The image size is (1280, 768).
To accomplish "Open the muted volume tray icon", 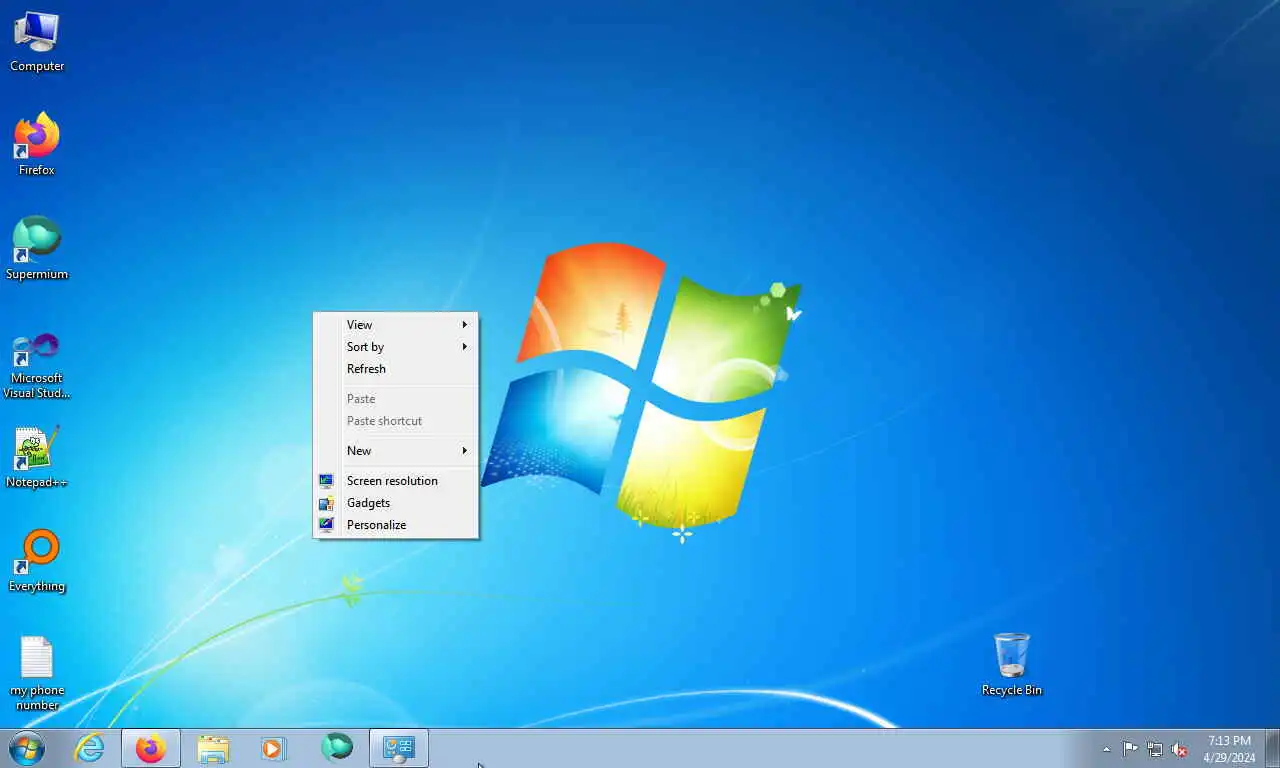I will tap(1180, 749).
